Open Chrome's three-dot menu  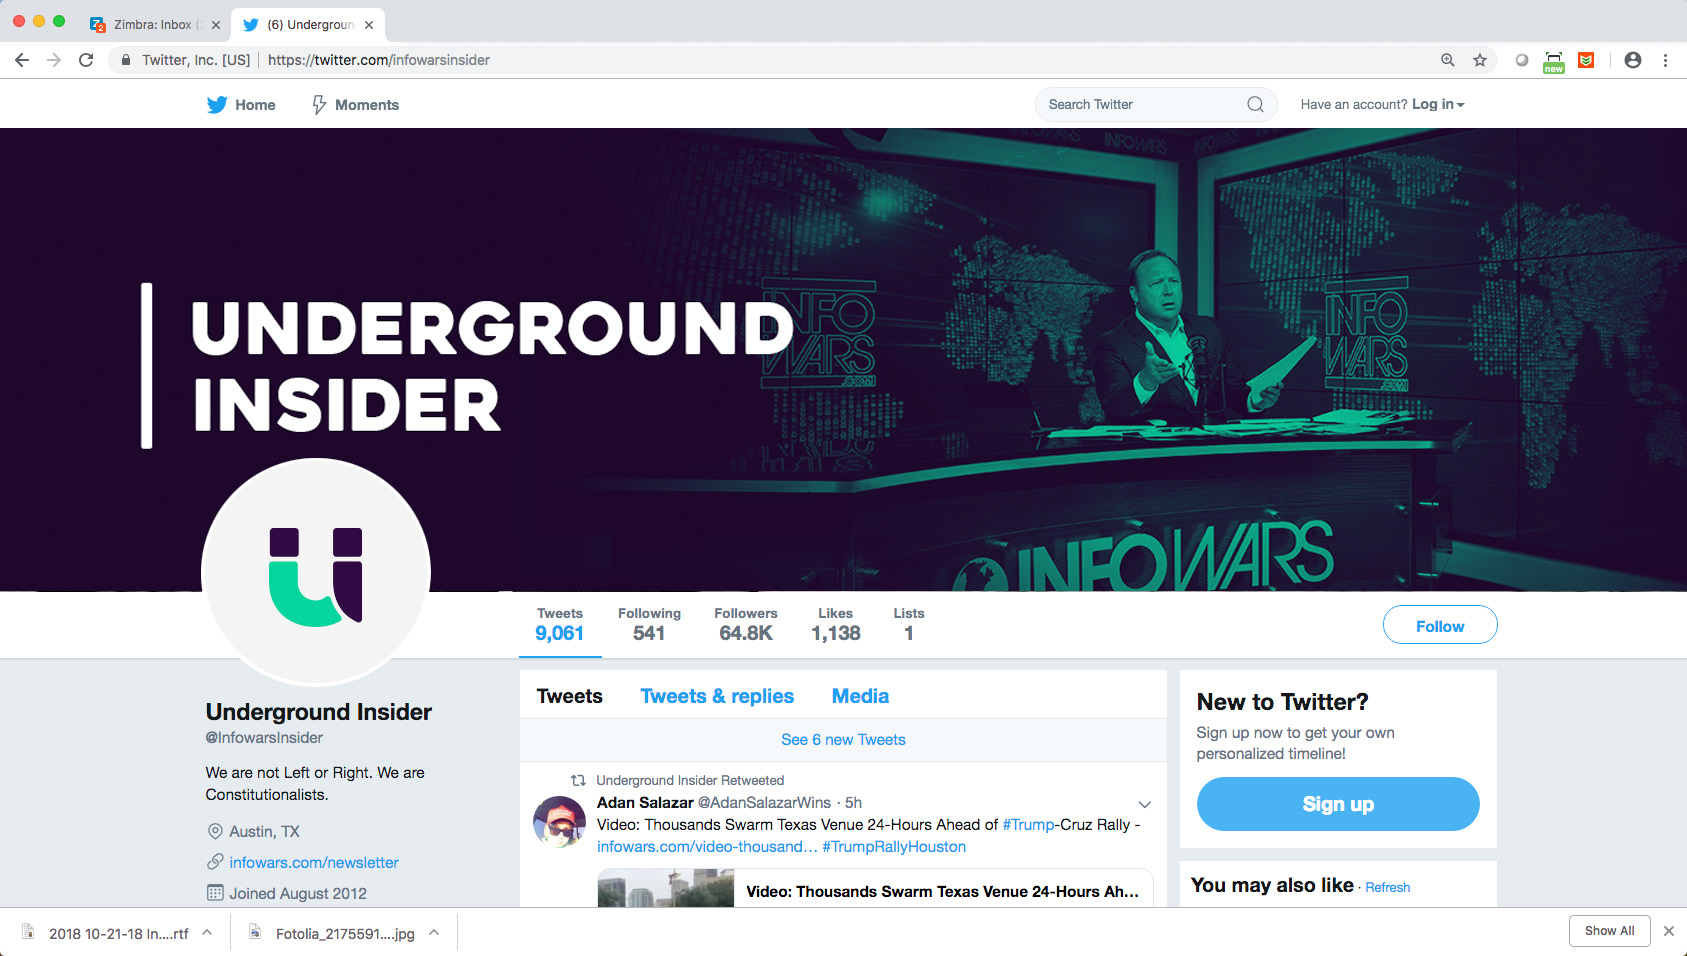[1665, 60]
